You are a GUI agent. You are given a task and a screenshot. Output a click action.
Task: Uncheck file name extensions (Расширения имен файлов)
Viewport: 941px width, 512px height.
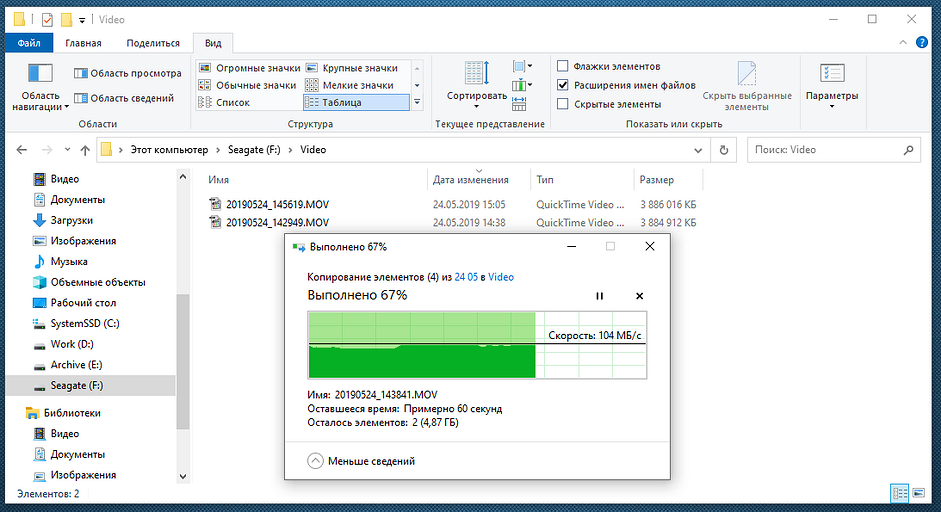click(x=563, y=85)
